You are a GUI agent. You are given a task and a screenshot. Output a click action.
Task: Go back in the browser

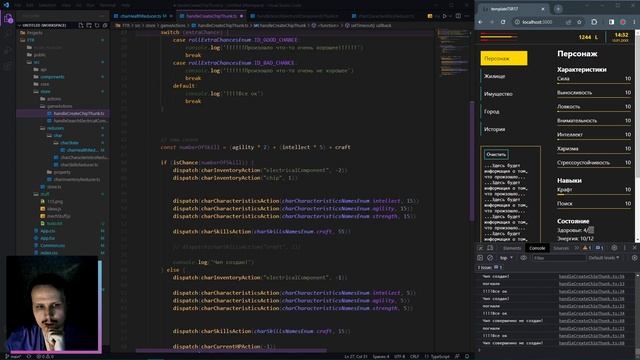pyautogui.click(x=480, y=22)
